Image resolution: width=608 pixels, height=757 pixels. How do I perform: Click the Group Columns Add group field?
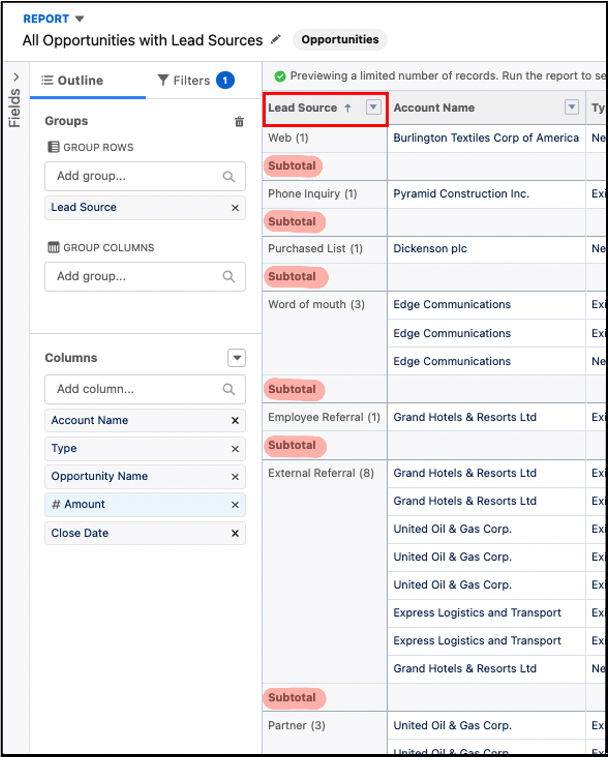click(x=145, y=277)
